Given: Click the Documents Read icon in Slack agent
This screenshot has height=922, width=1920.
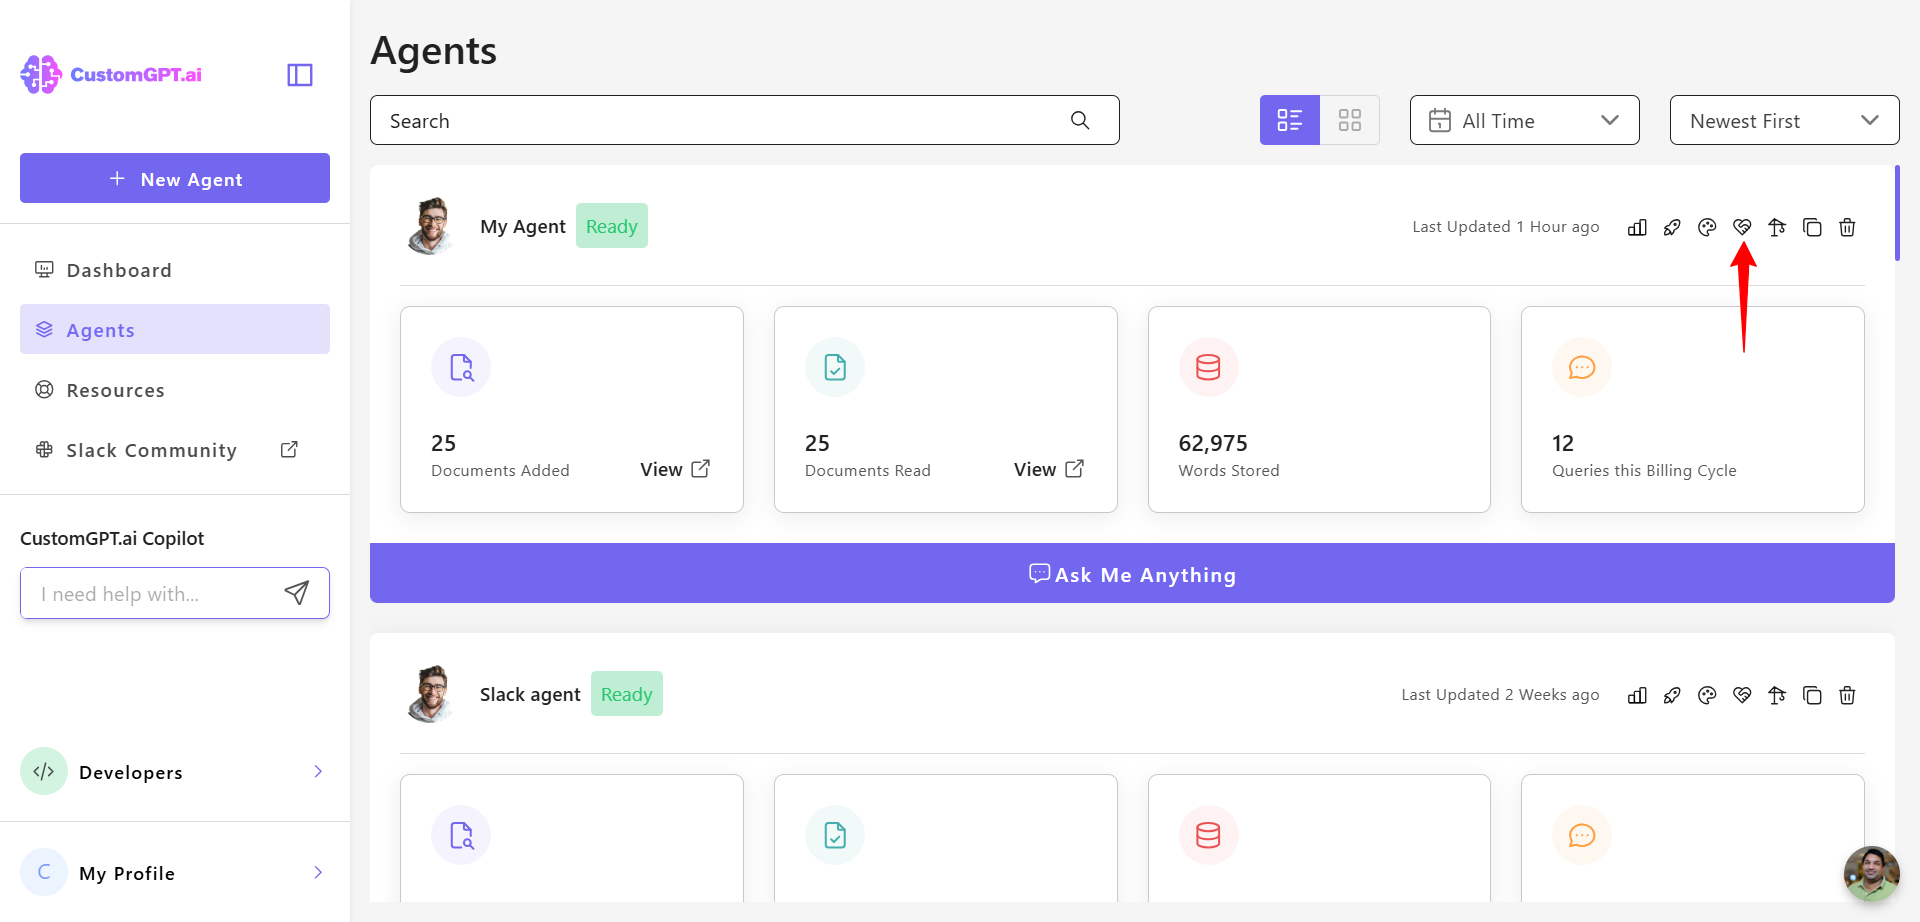Looking at the screenshot, I should tap(835, 835).
